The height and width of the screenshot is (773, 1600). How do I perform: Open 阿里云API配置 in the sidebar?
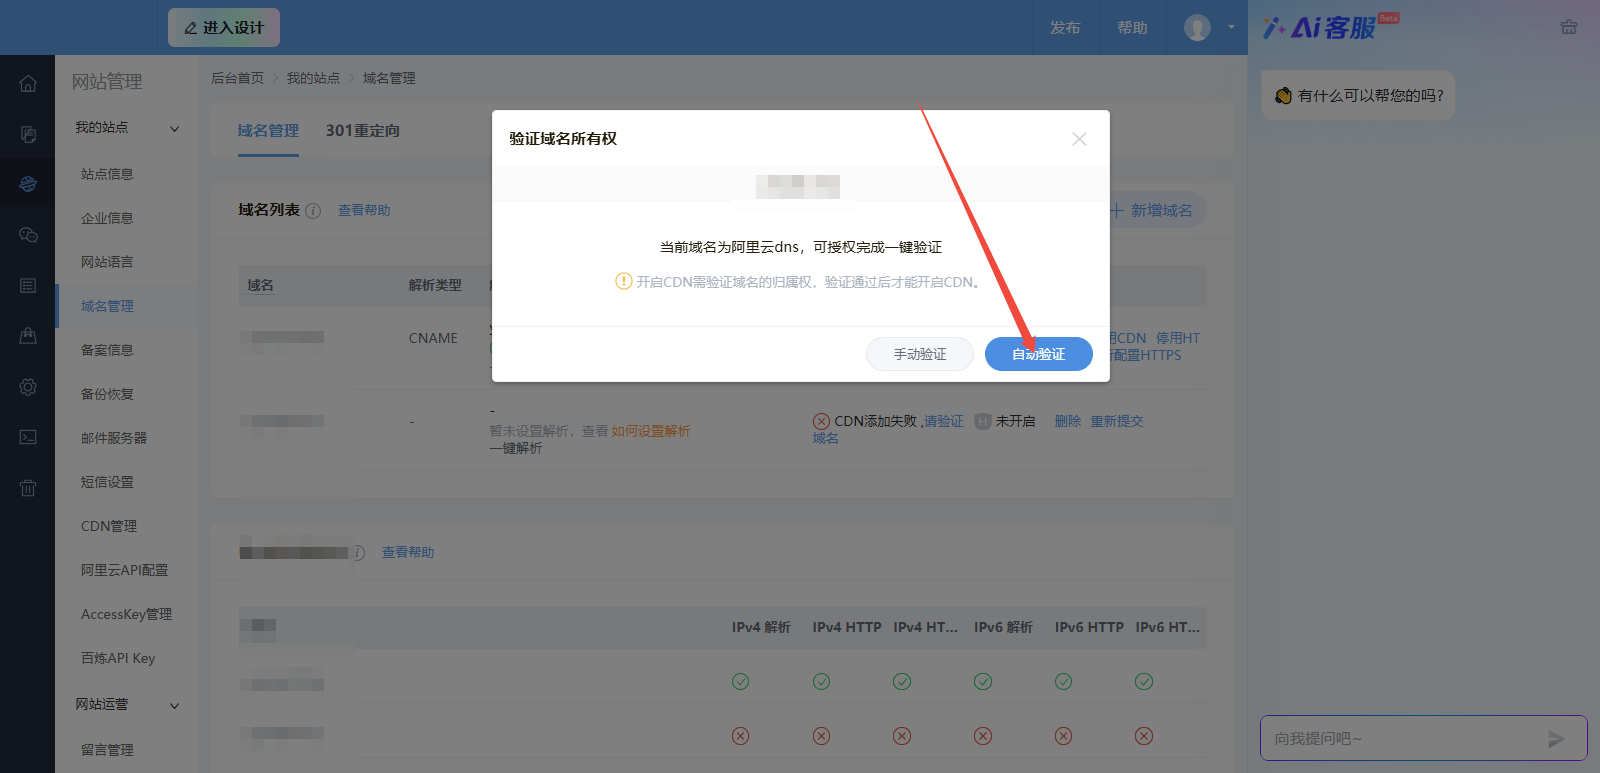click(x=124, y=570)
